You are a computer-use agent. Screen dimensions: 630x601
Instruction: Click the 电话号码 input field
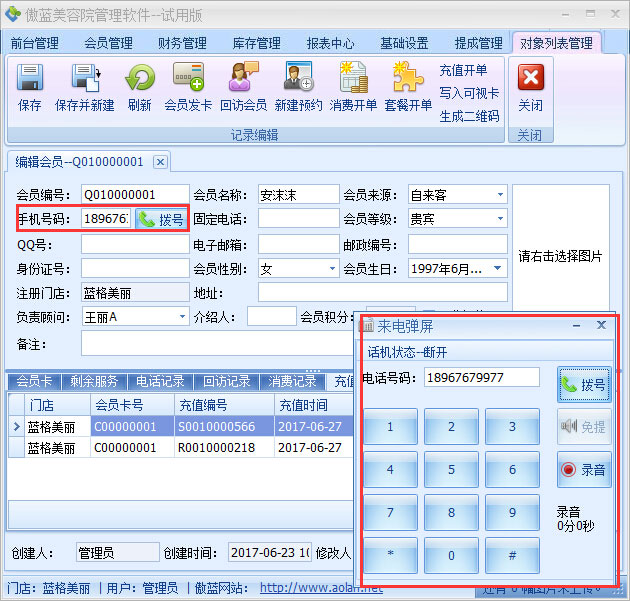(481, 377)
